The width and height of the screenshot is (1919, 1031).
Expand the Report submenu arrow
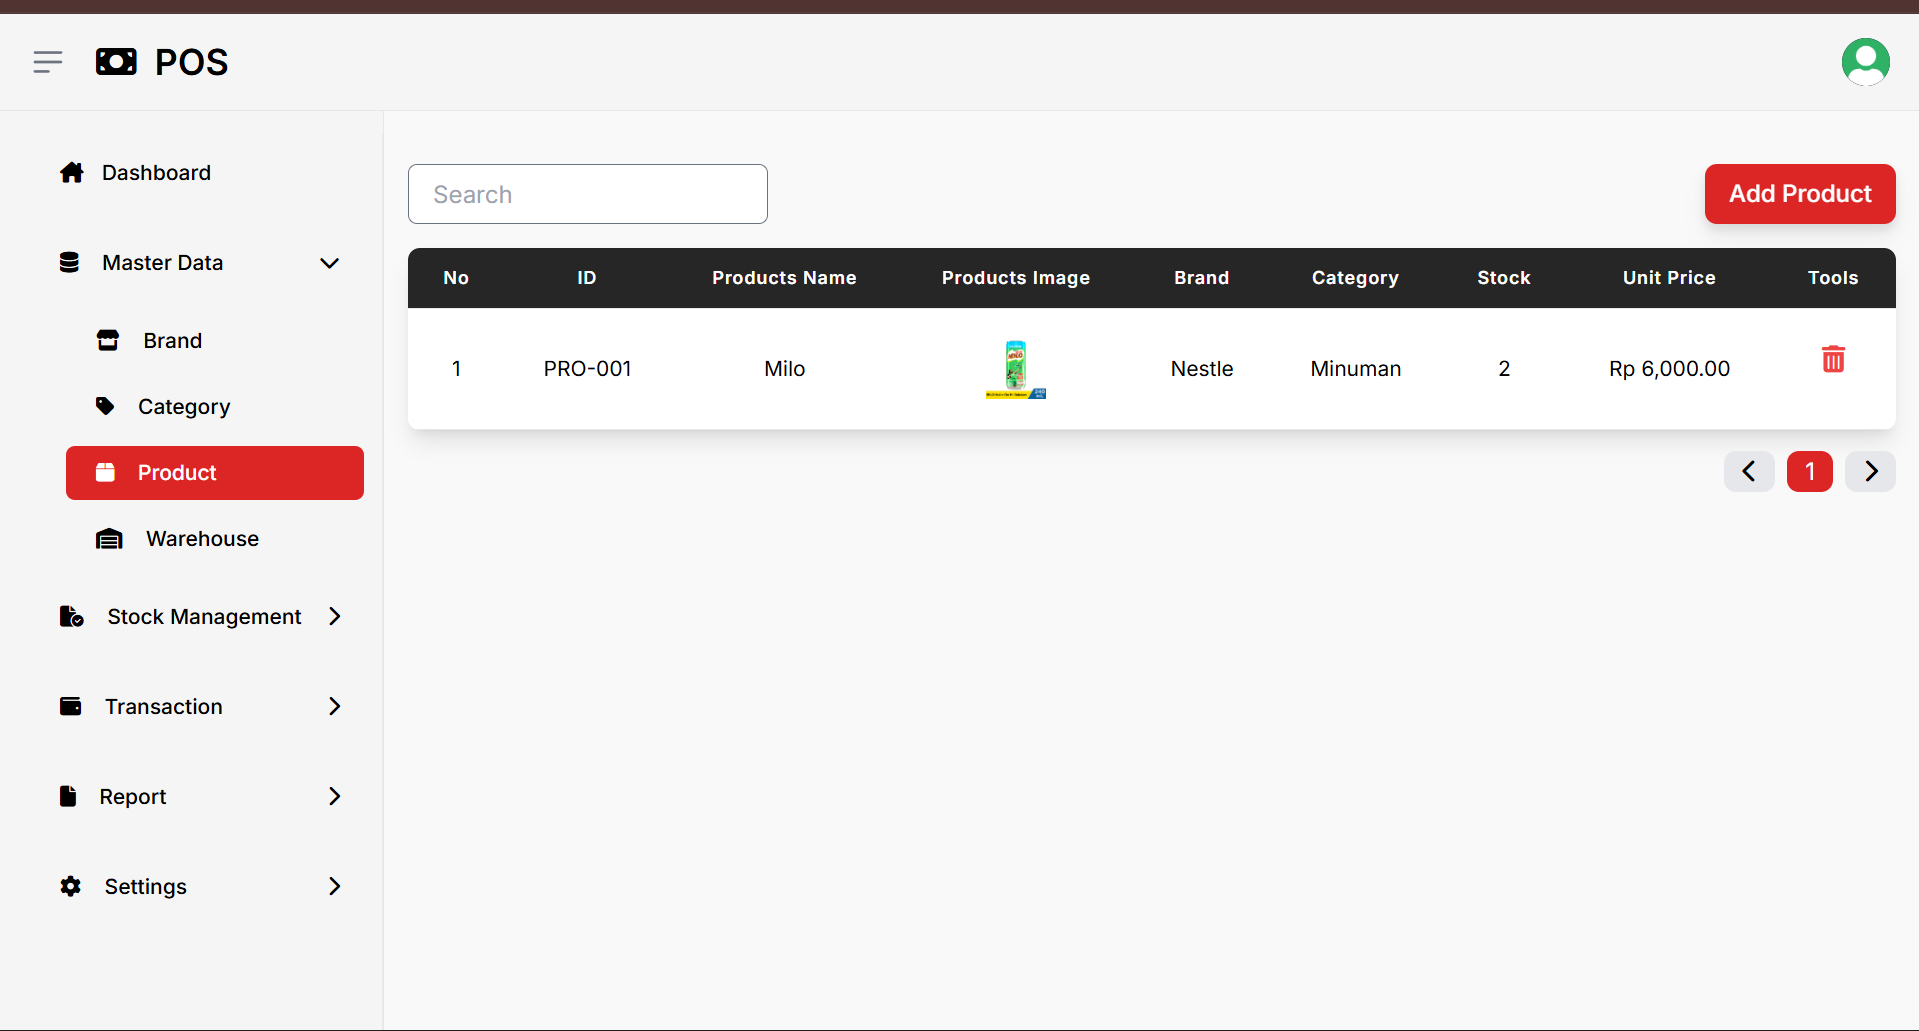(x=335, y=797)
